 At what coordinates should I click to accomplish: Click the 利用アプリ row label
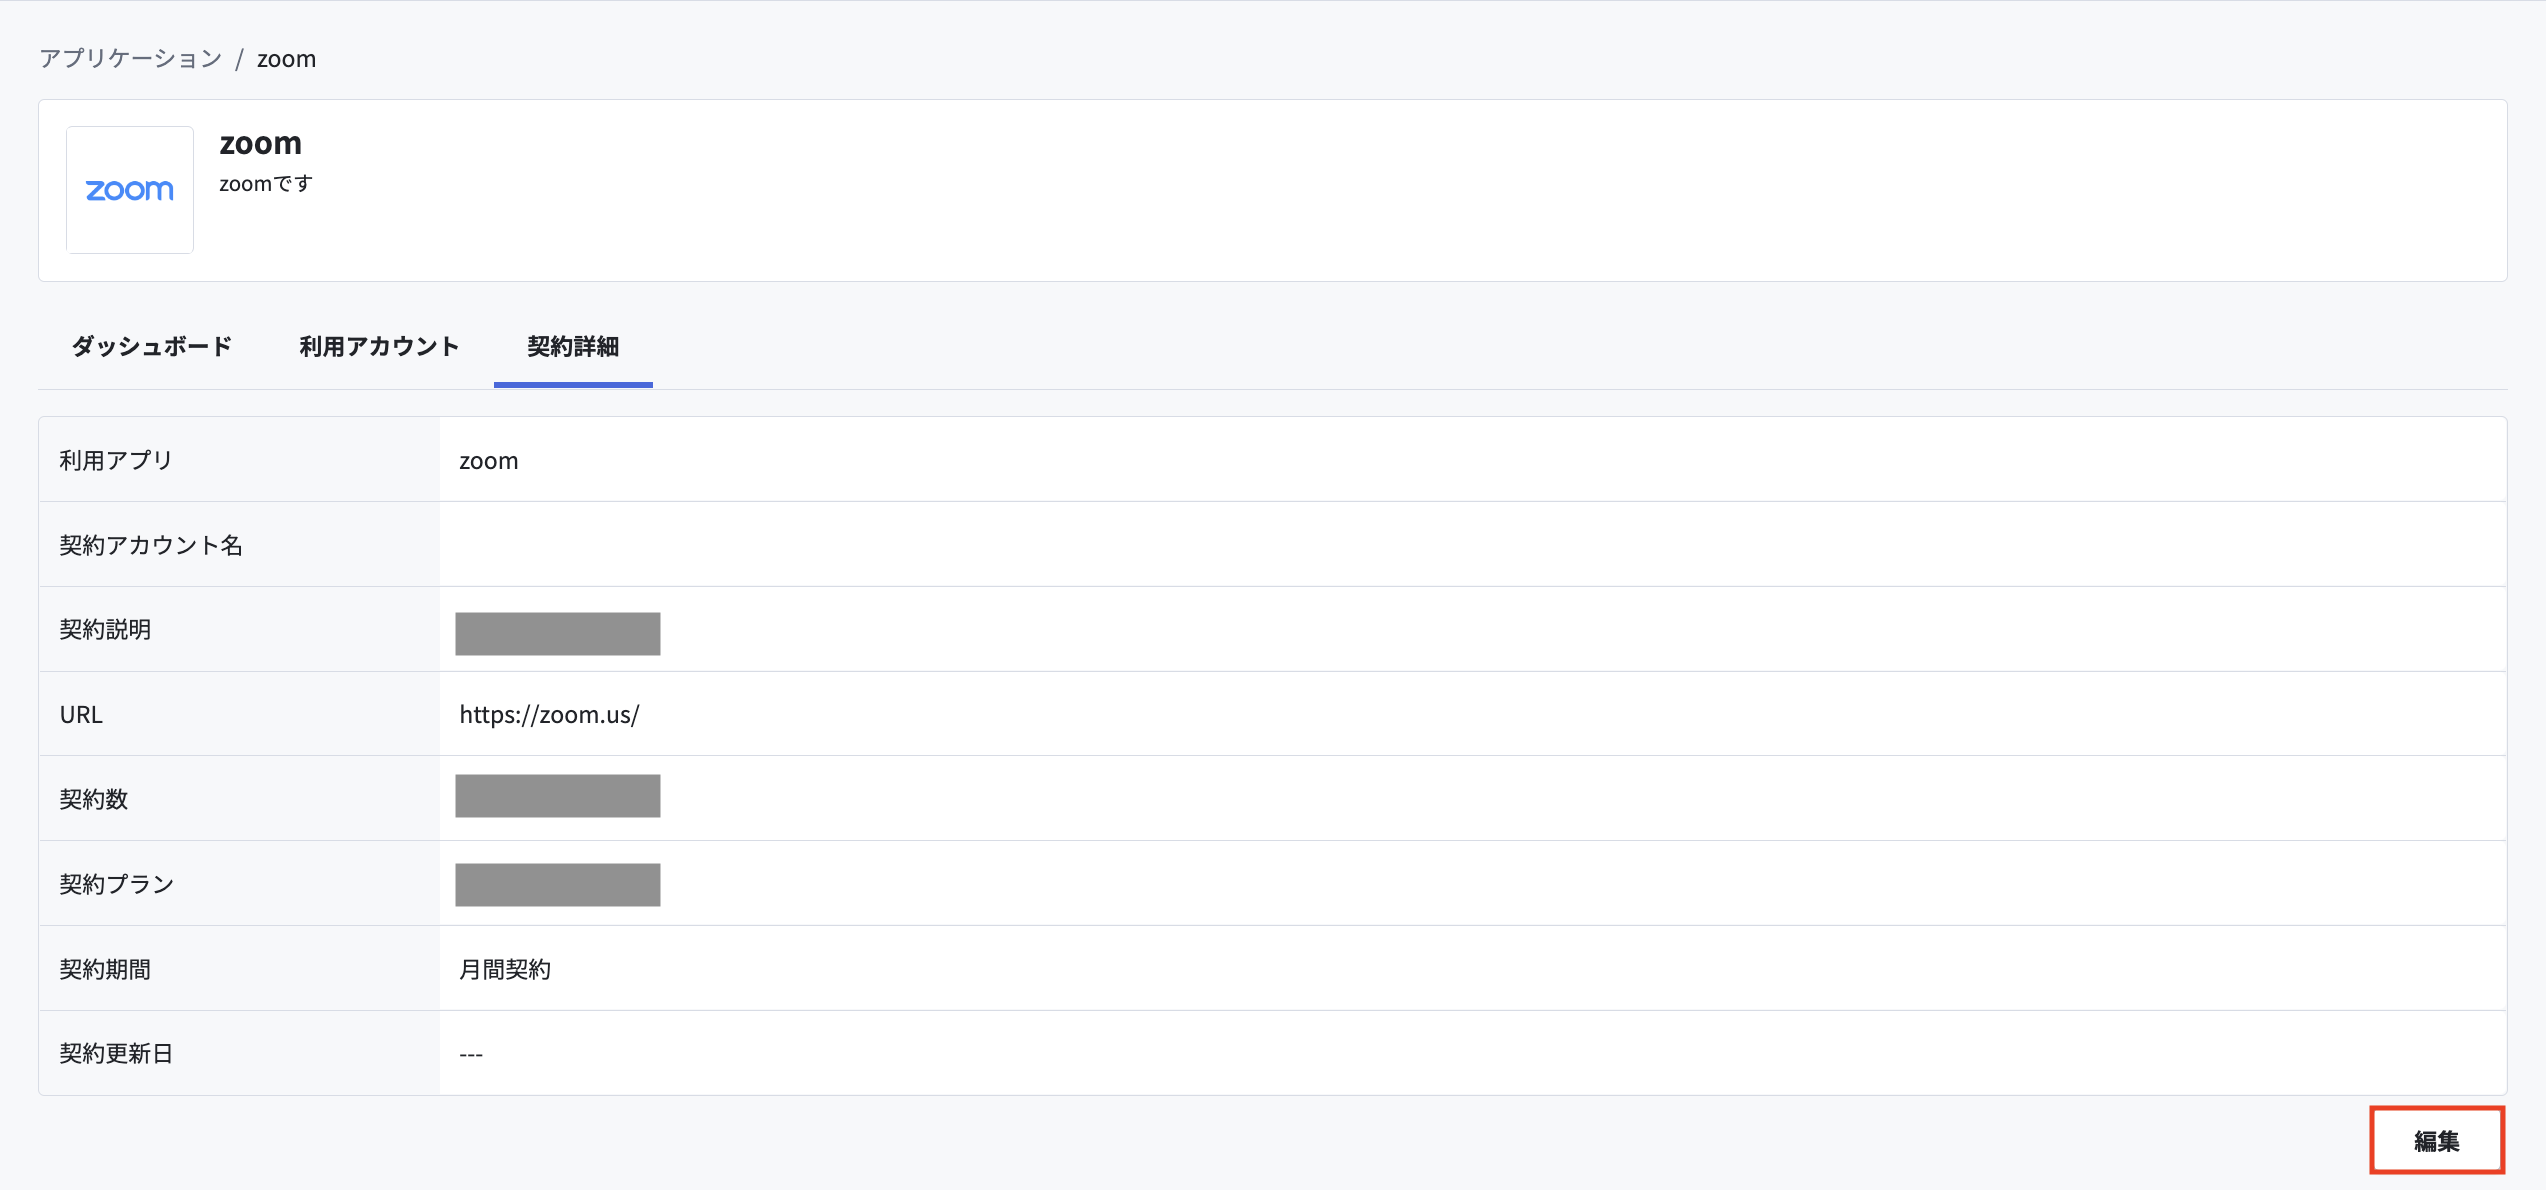(116, 460)
